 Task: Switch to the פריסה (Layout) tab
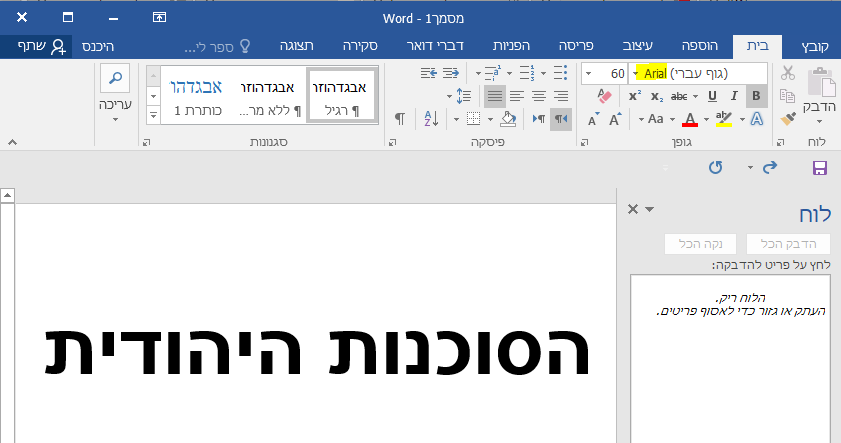[x=576, y=46]
